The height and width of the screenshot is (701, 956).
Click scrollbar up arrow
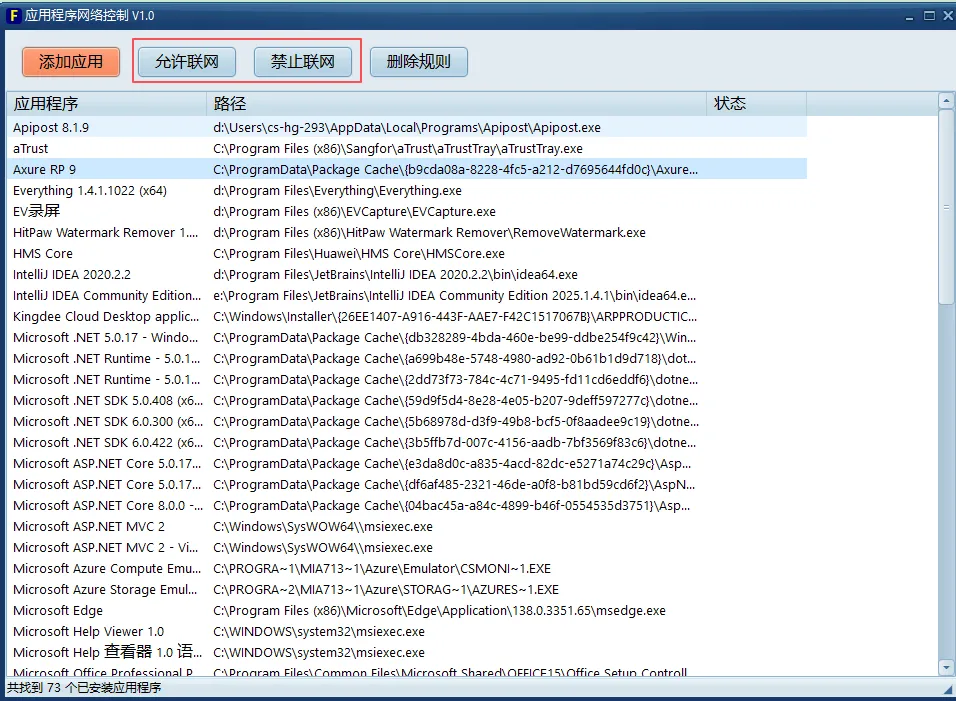click(946, 101)
